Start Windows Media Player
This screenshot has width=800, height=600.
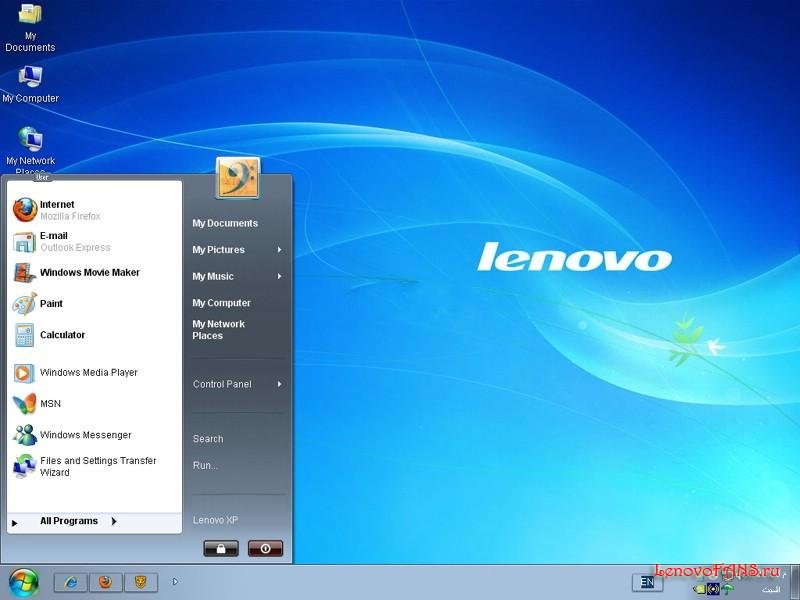[88, 373]
